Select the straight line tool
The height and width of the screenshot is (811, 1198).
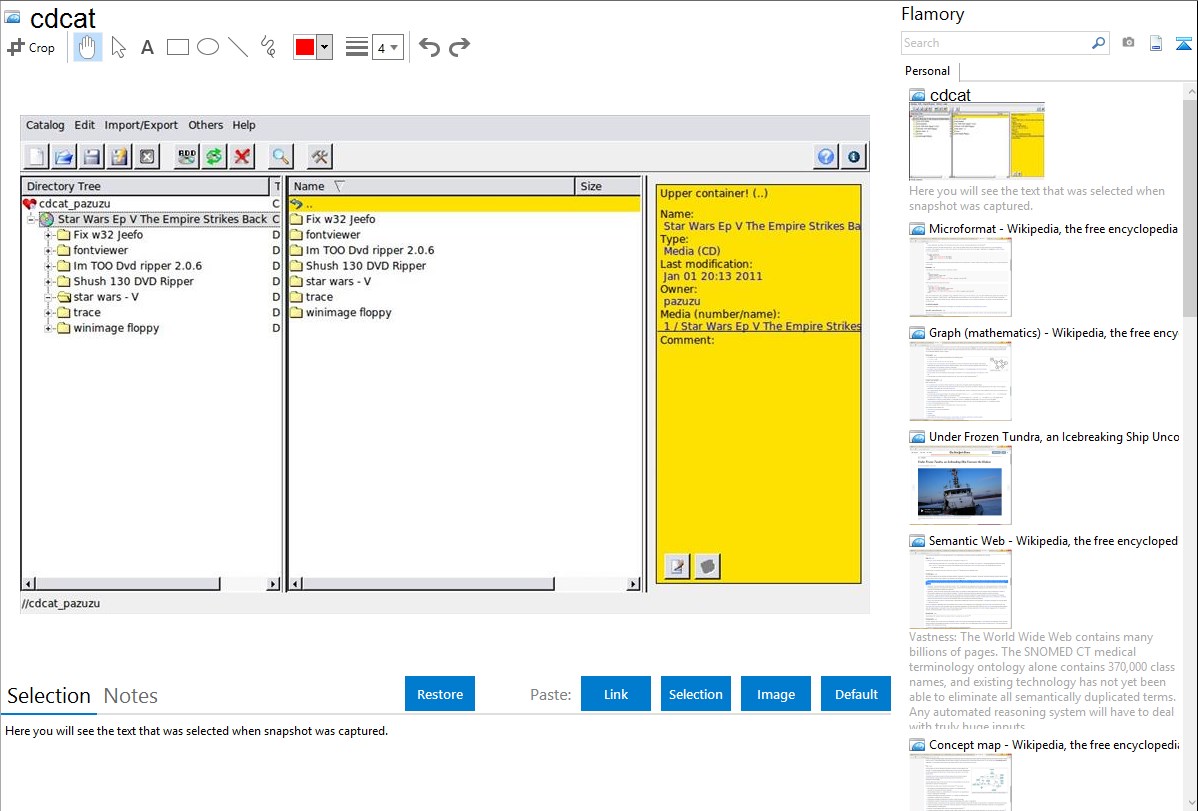238,47
